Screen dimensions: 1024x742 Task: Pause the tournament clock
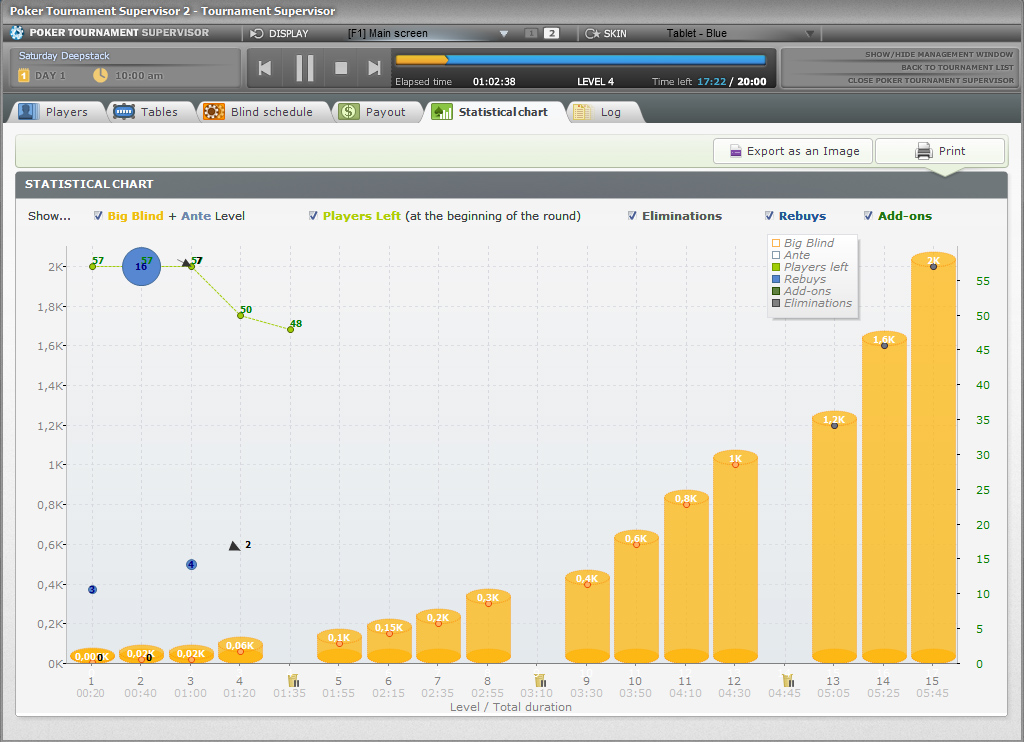click(305, 68)
